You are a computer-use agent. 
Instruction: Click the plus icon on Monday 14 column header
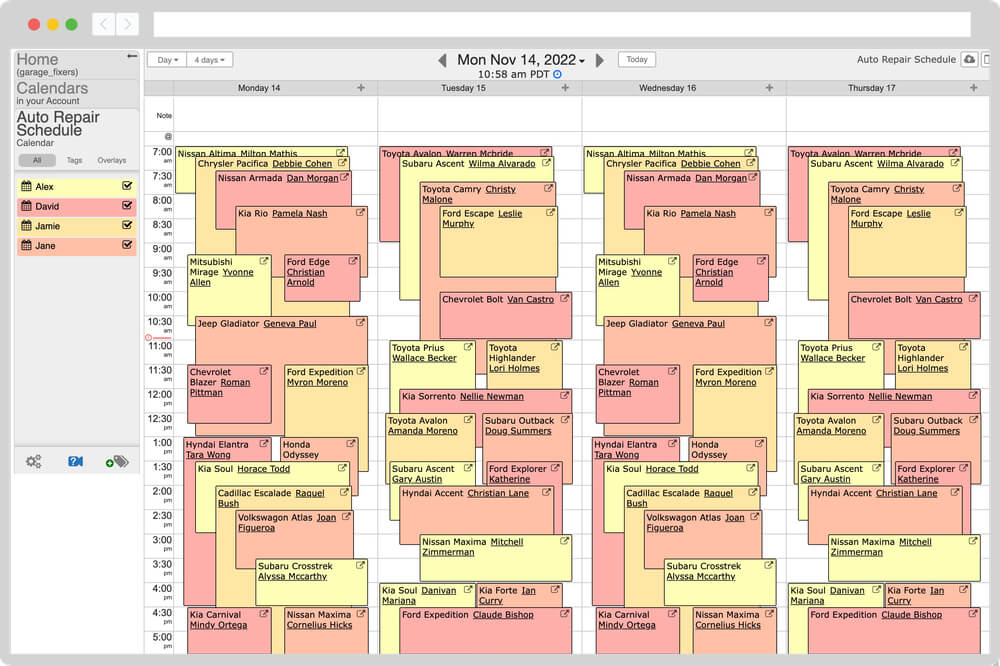pyautogui.click(x=362, y=88)
